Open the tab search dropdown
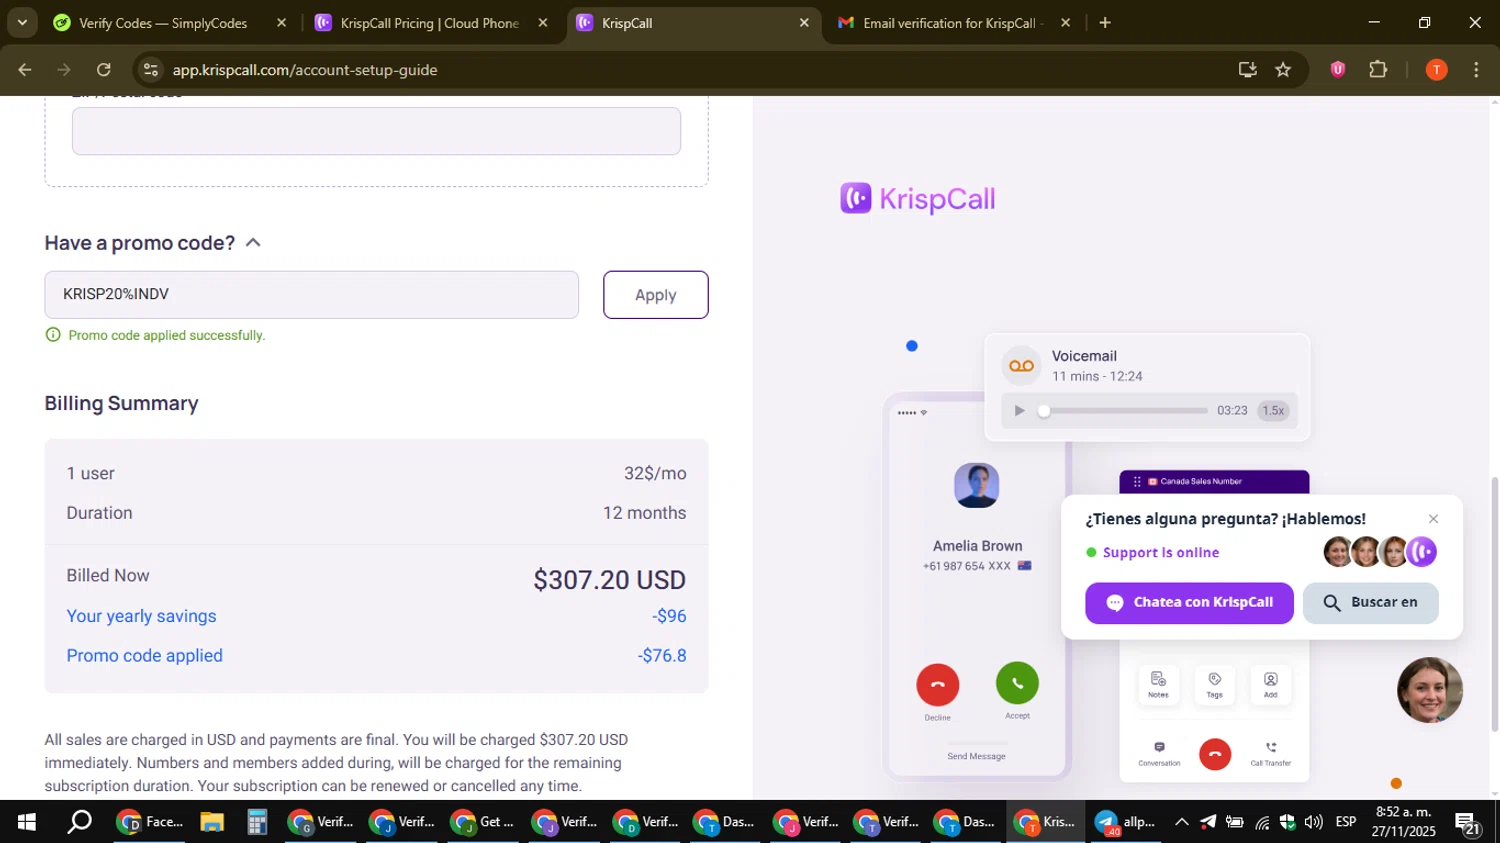Image resolution: width=1500 pixels, height=843 pixels. (x=22, y=23)
